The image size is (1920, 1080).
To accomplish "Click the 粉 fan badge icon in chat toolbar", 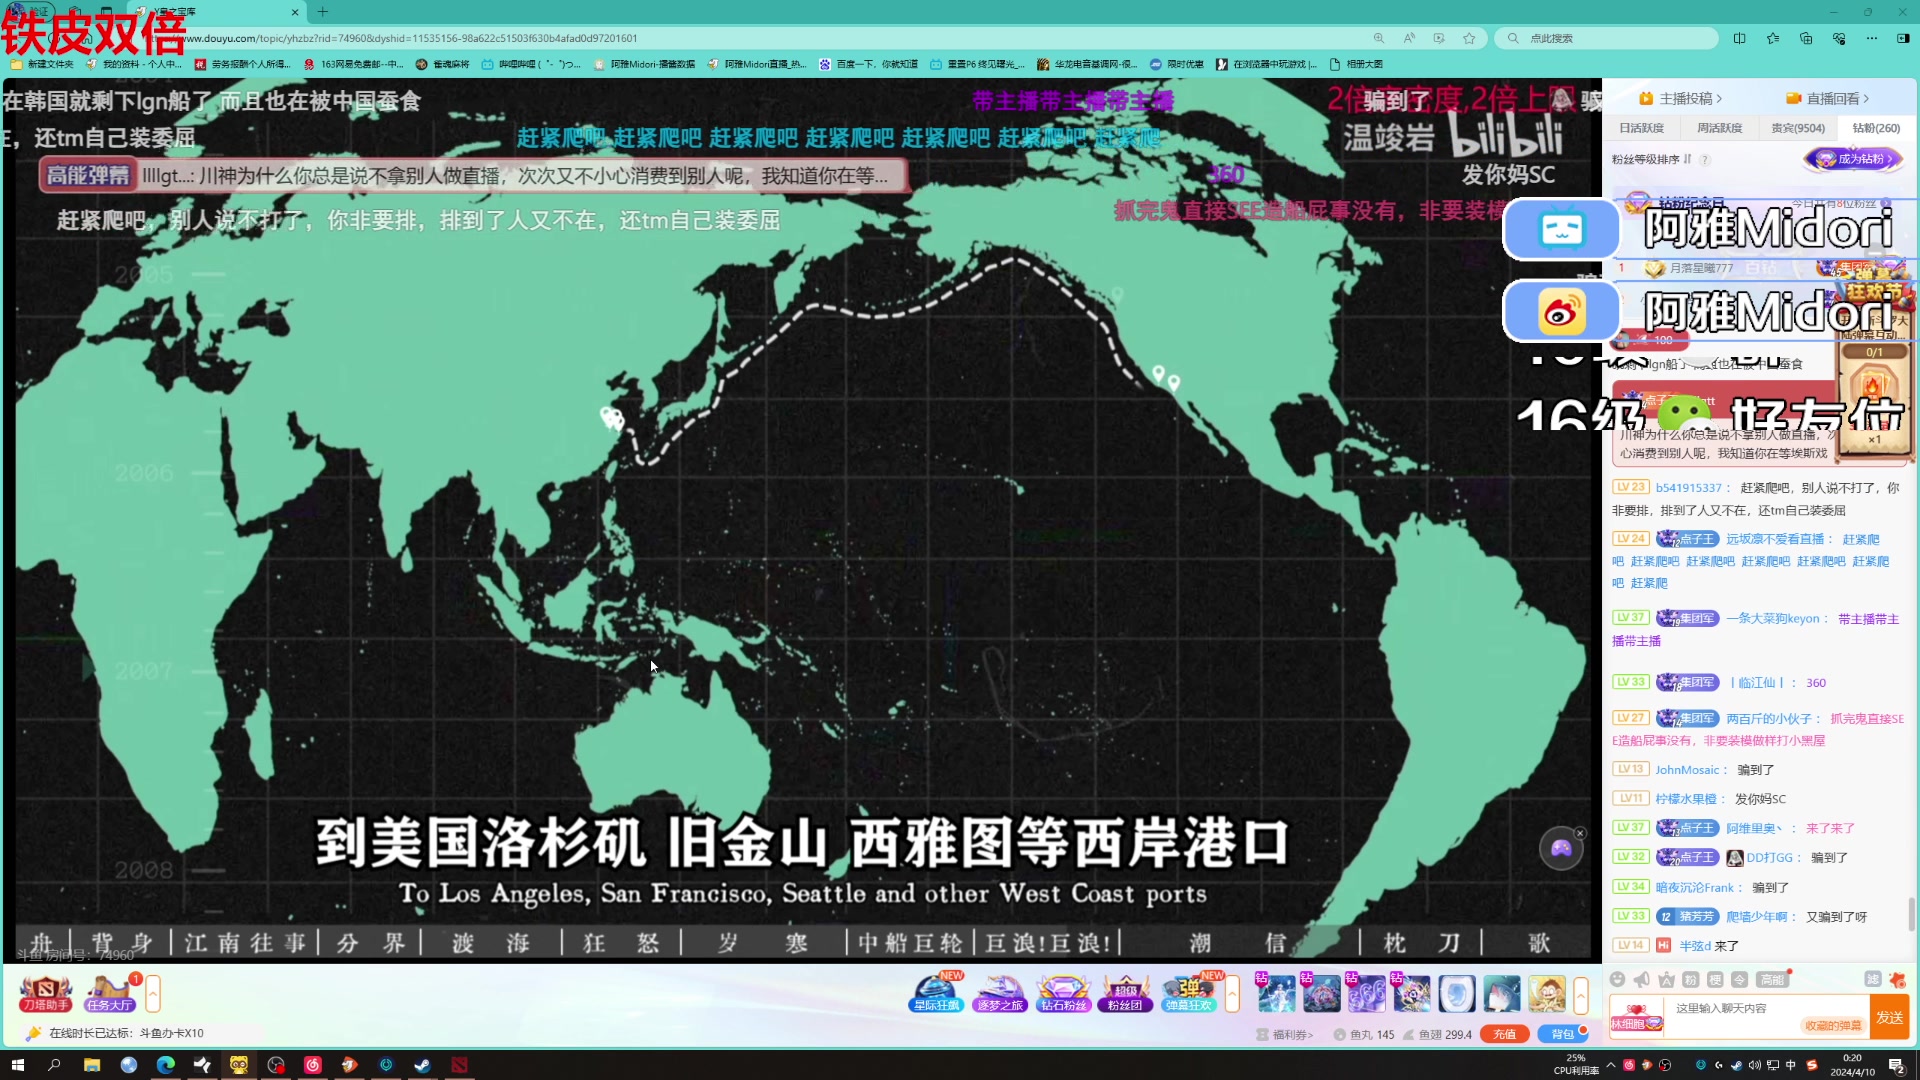I will coord(1691,979).
